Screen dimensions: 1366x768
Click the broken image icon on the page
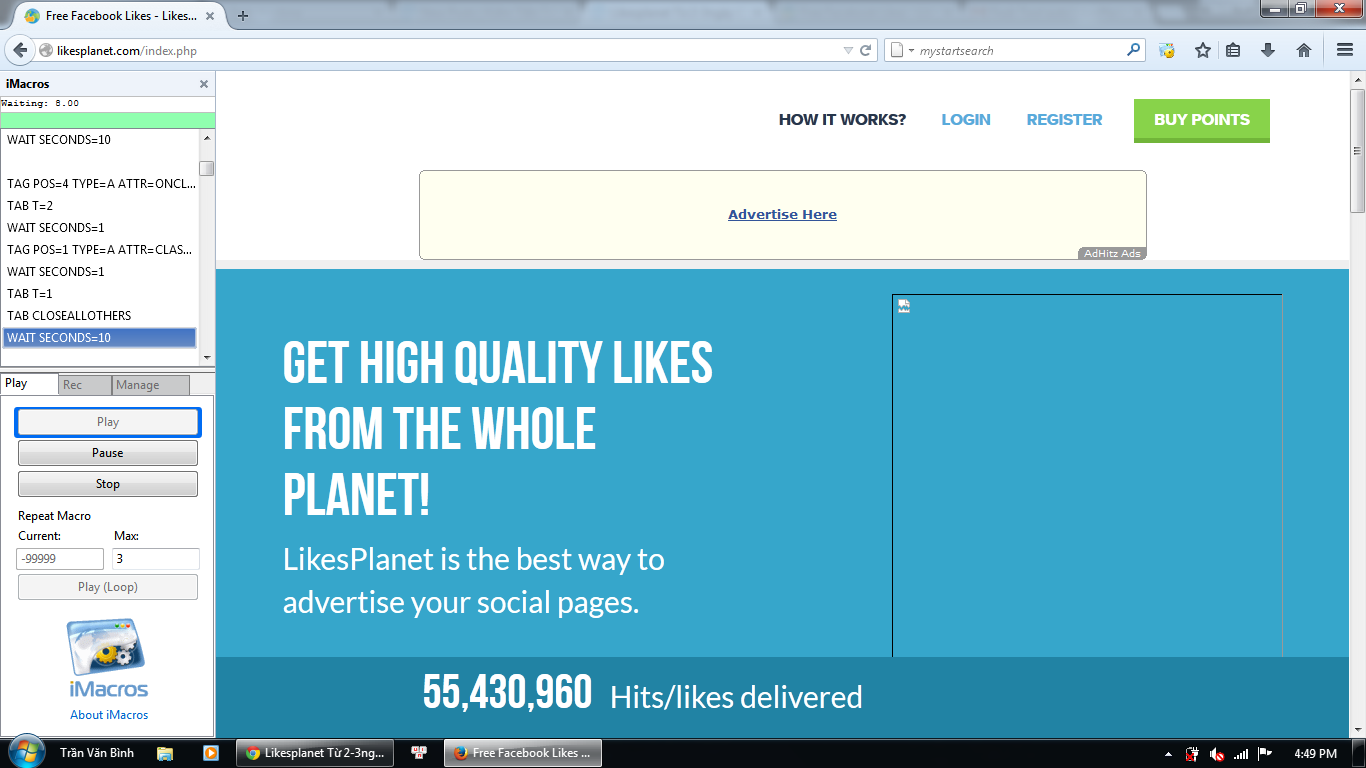pos(904,306)
